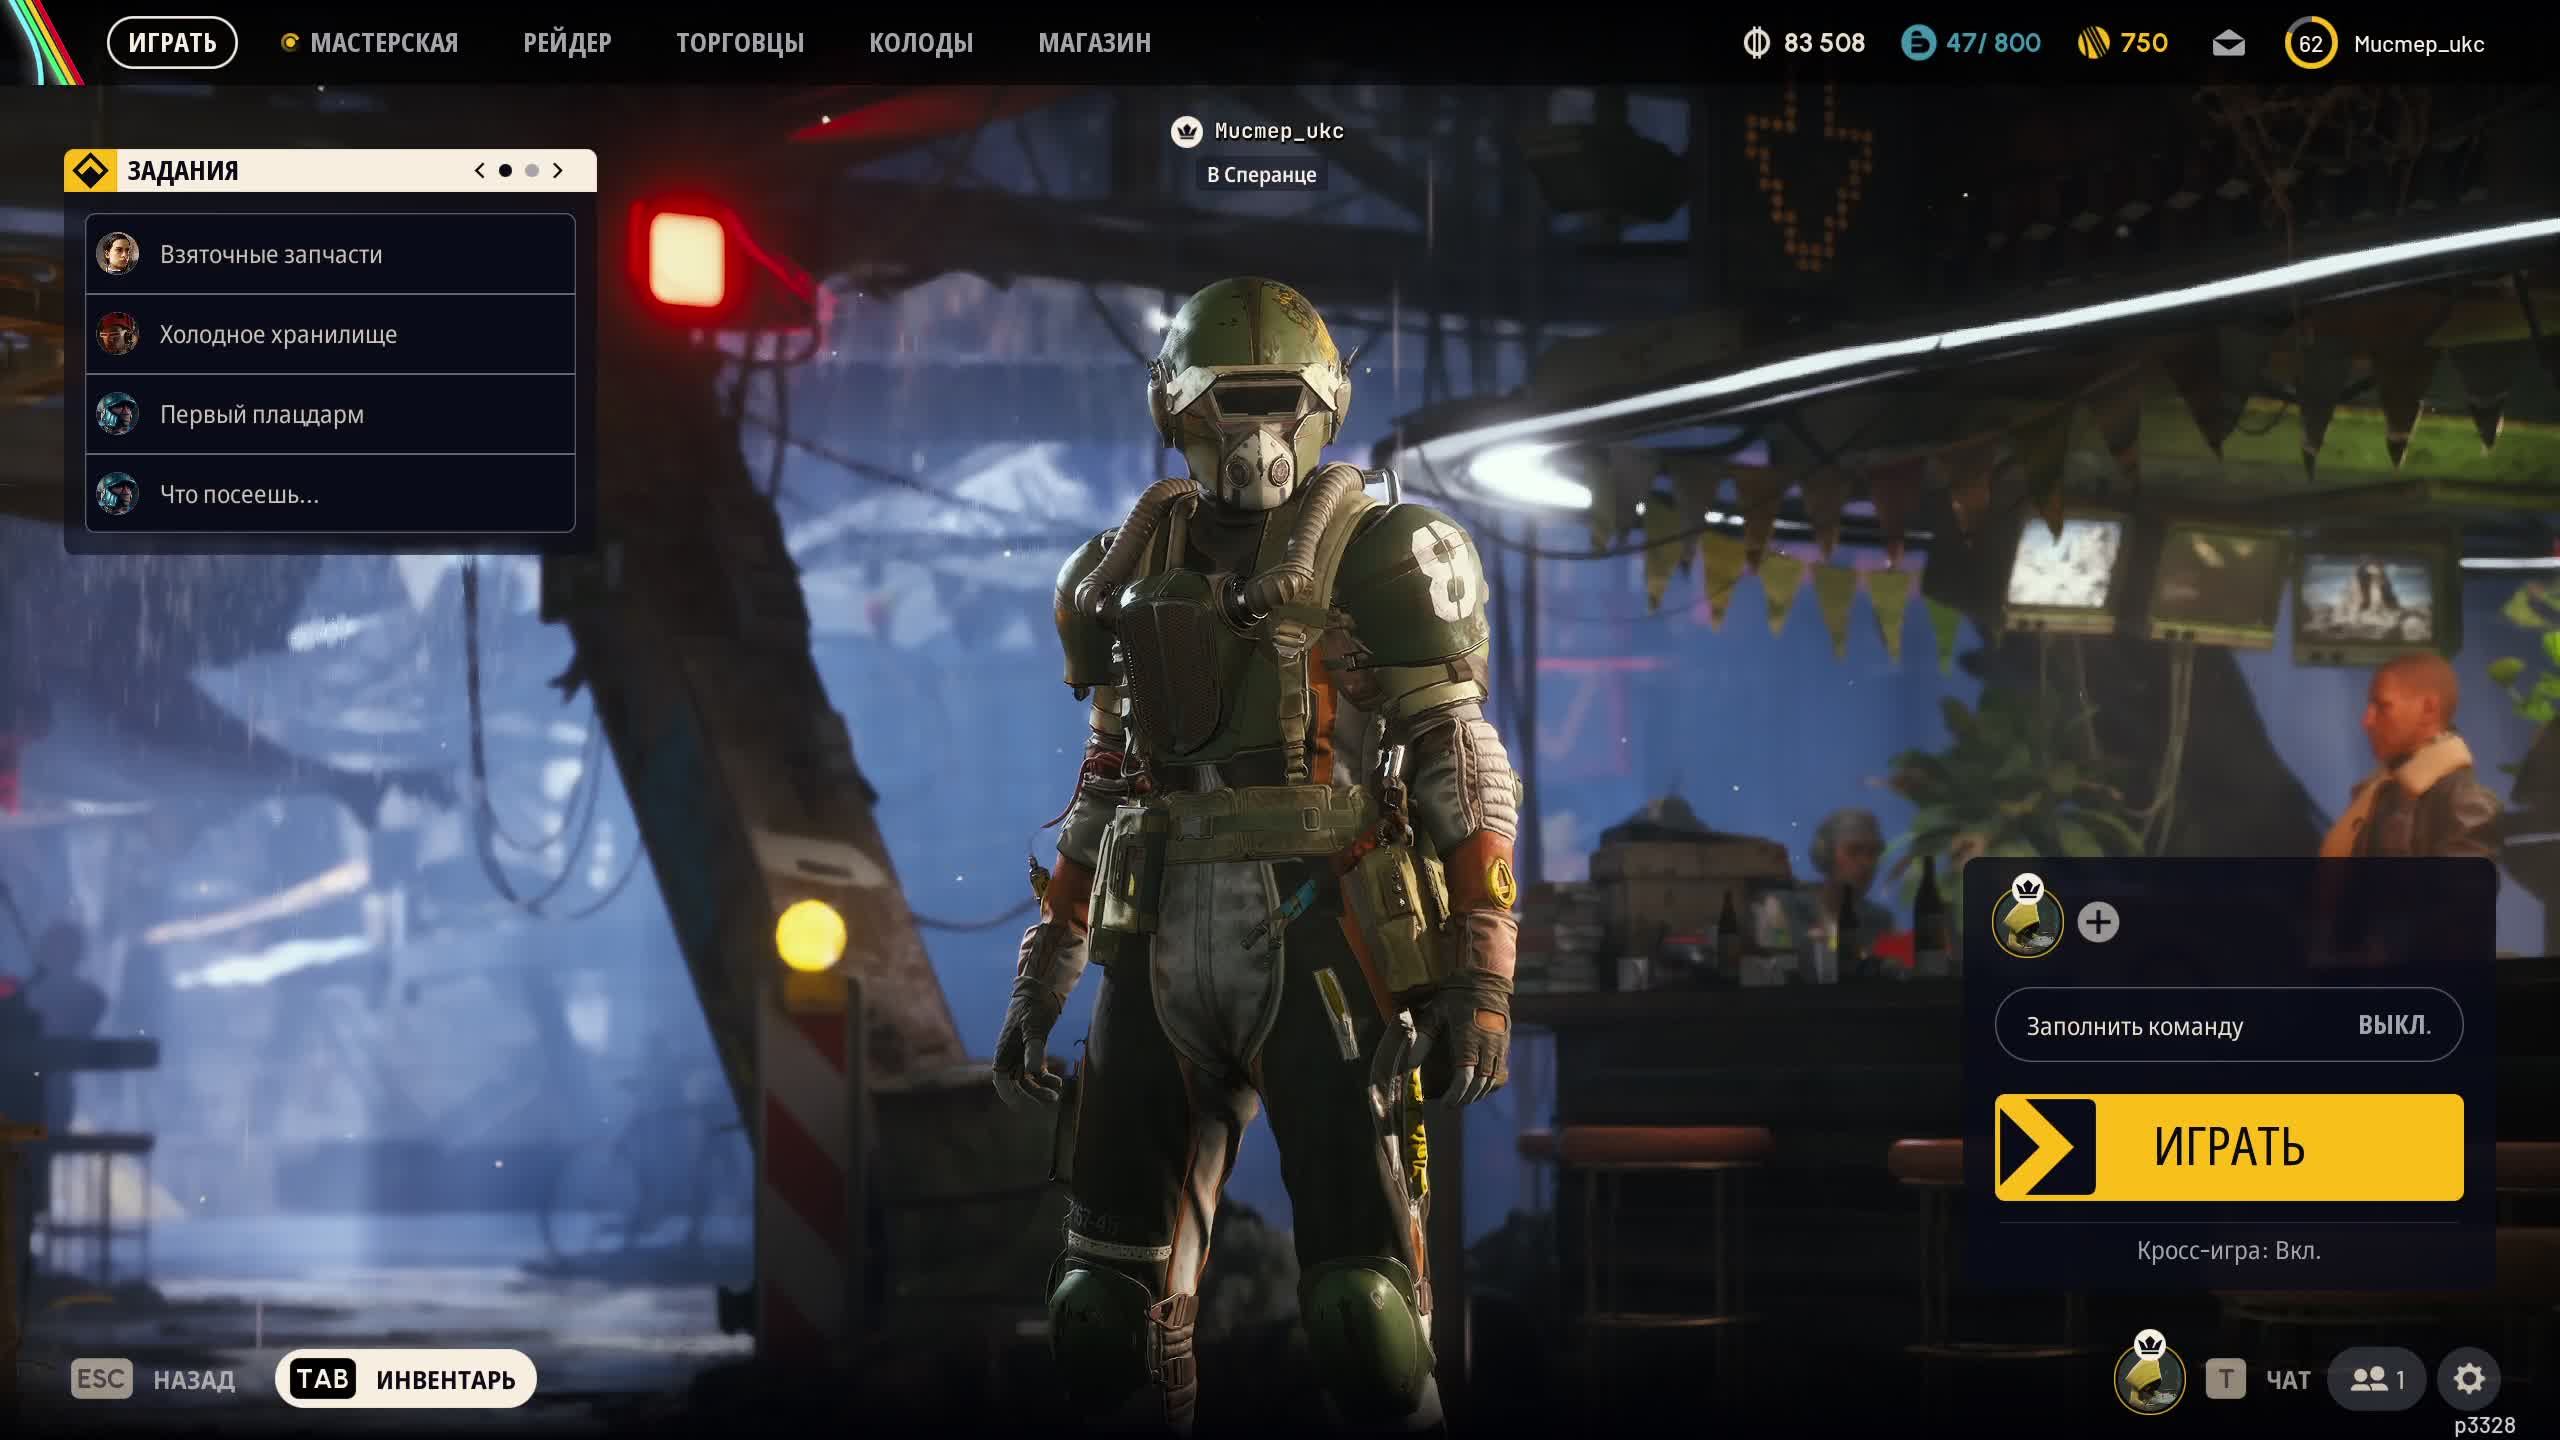
Task: Switch to the Торговцы tab
Action: pos(740,43)
